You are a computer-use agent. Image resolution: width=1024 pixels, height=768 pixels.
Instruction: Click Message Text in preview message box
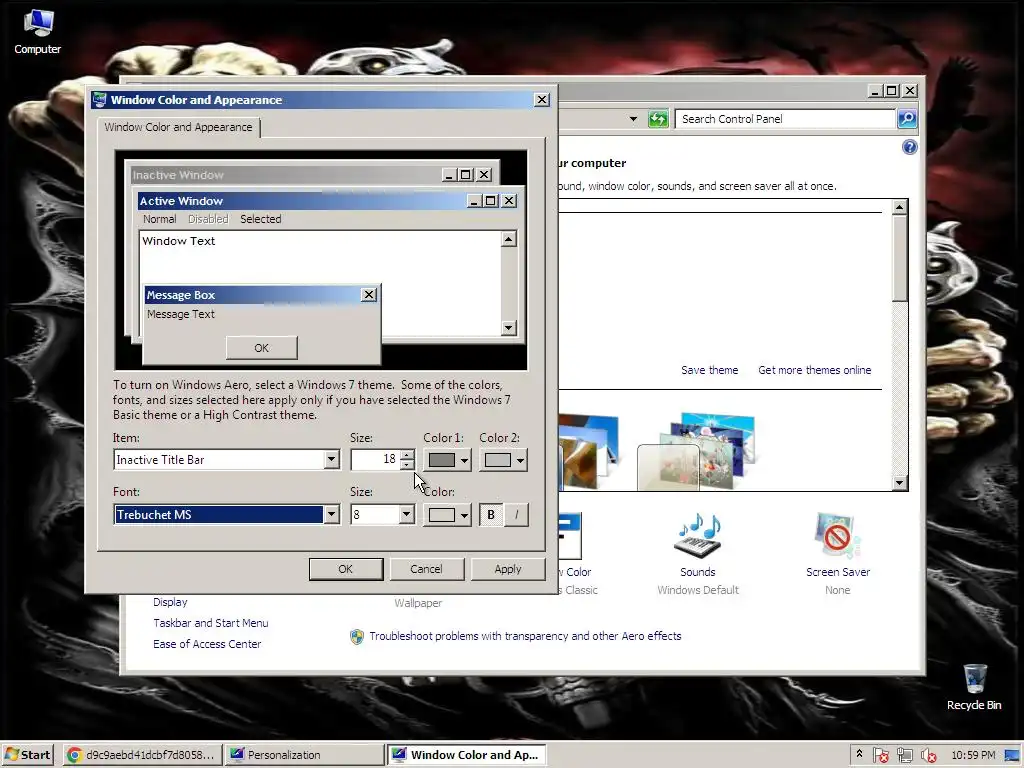click(181, 314)
